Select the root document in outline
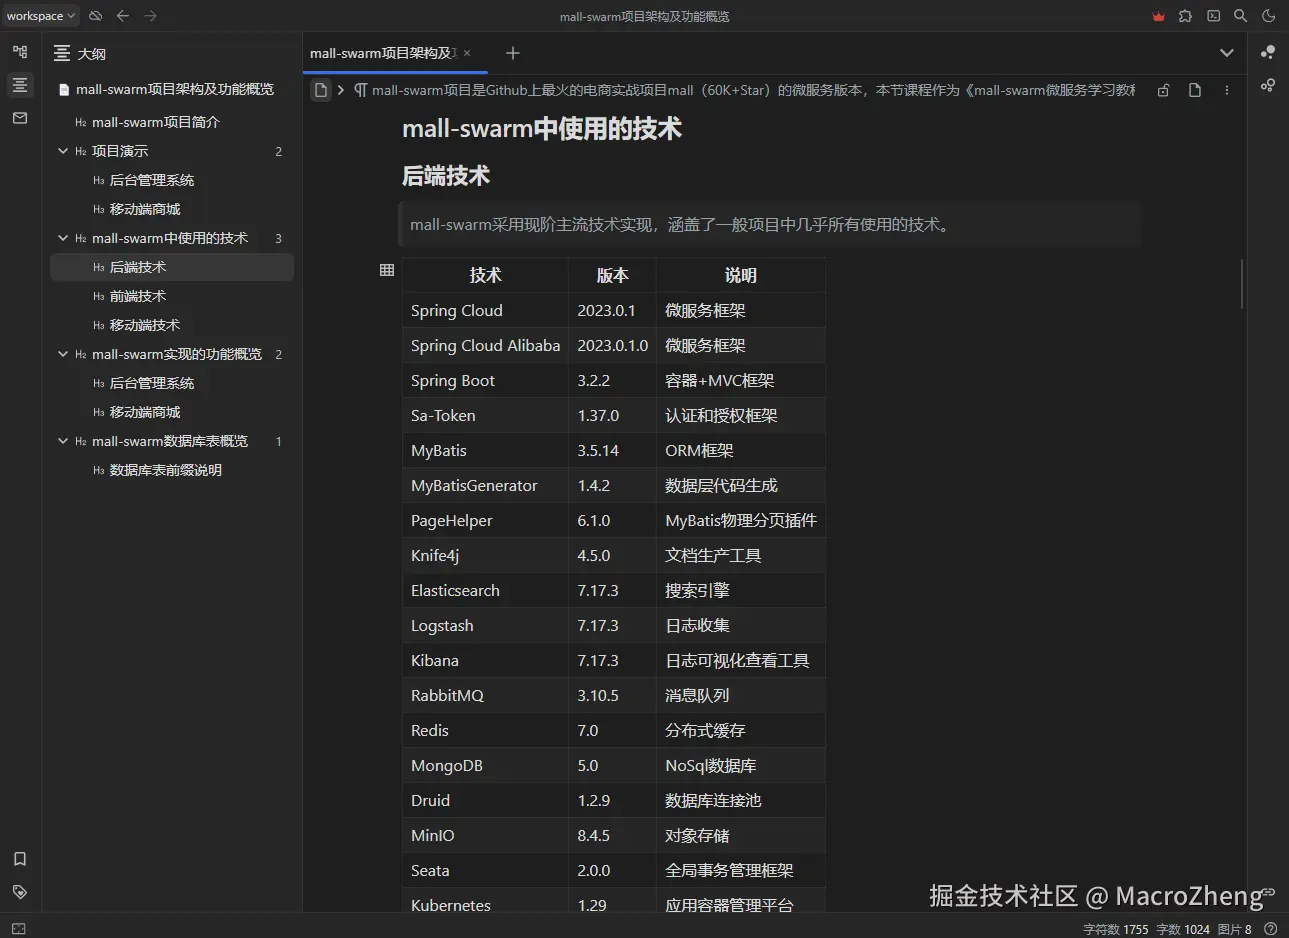Image resolution: width=1289 pixels, height=938 pixels. click(172, 89)
